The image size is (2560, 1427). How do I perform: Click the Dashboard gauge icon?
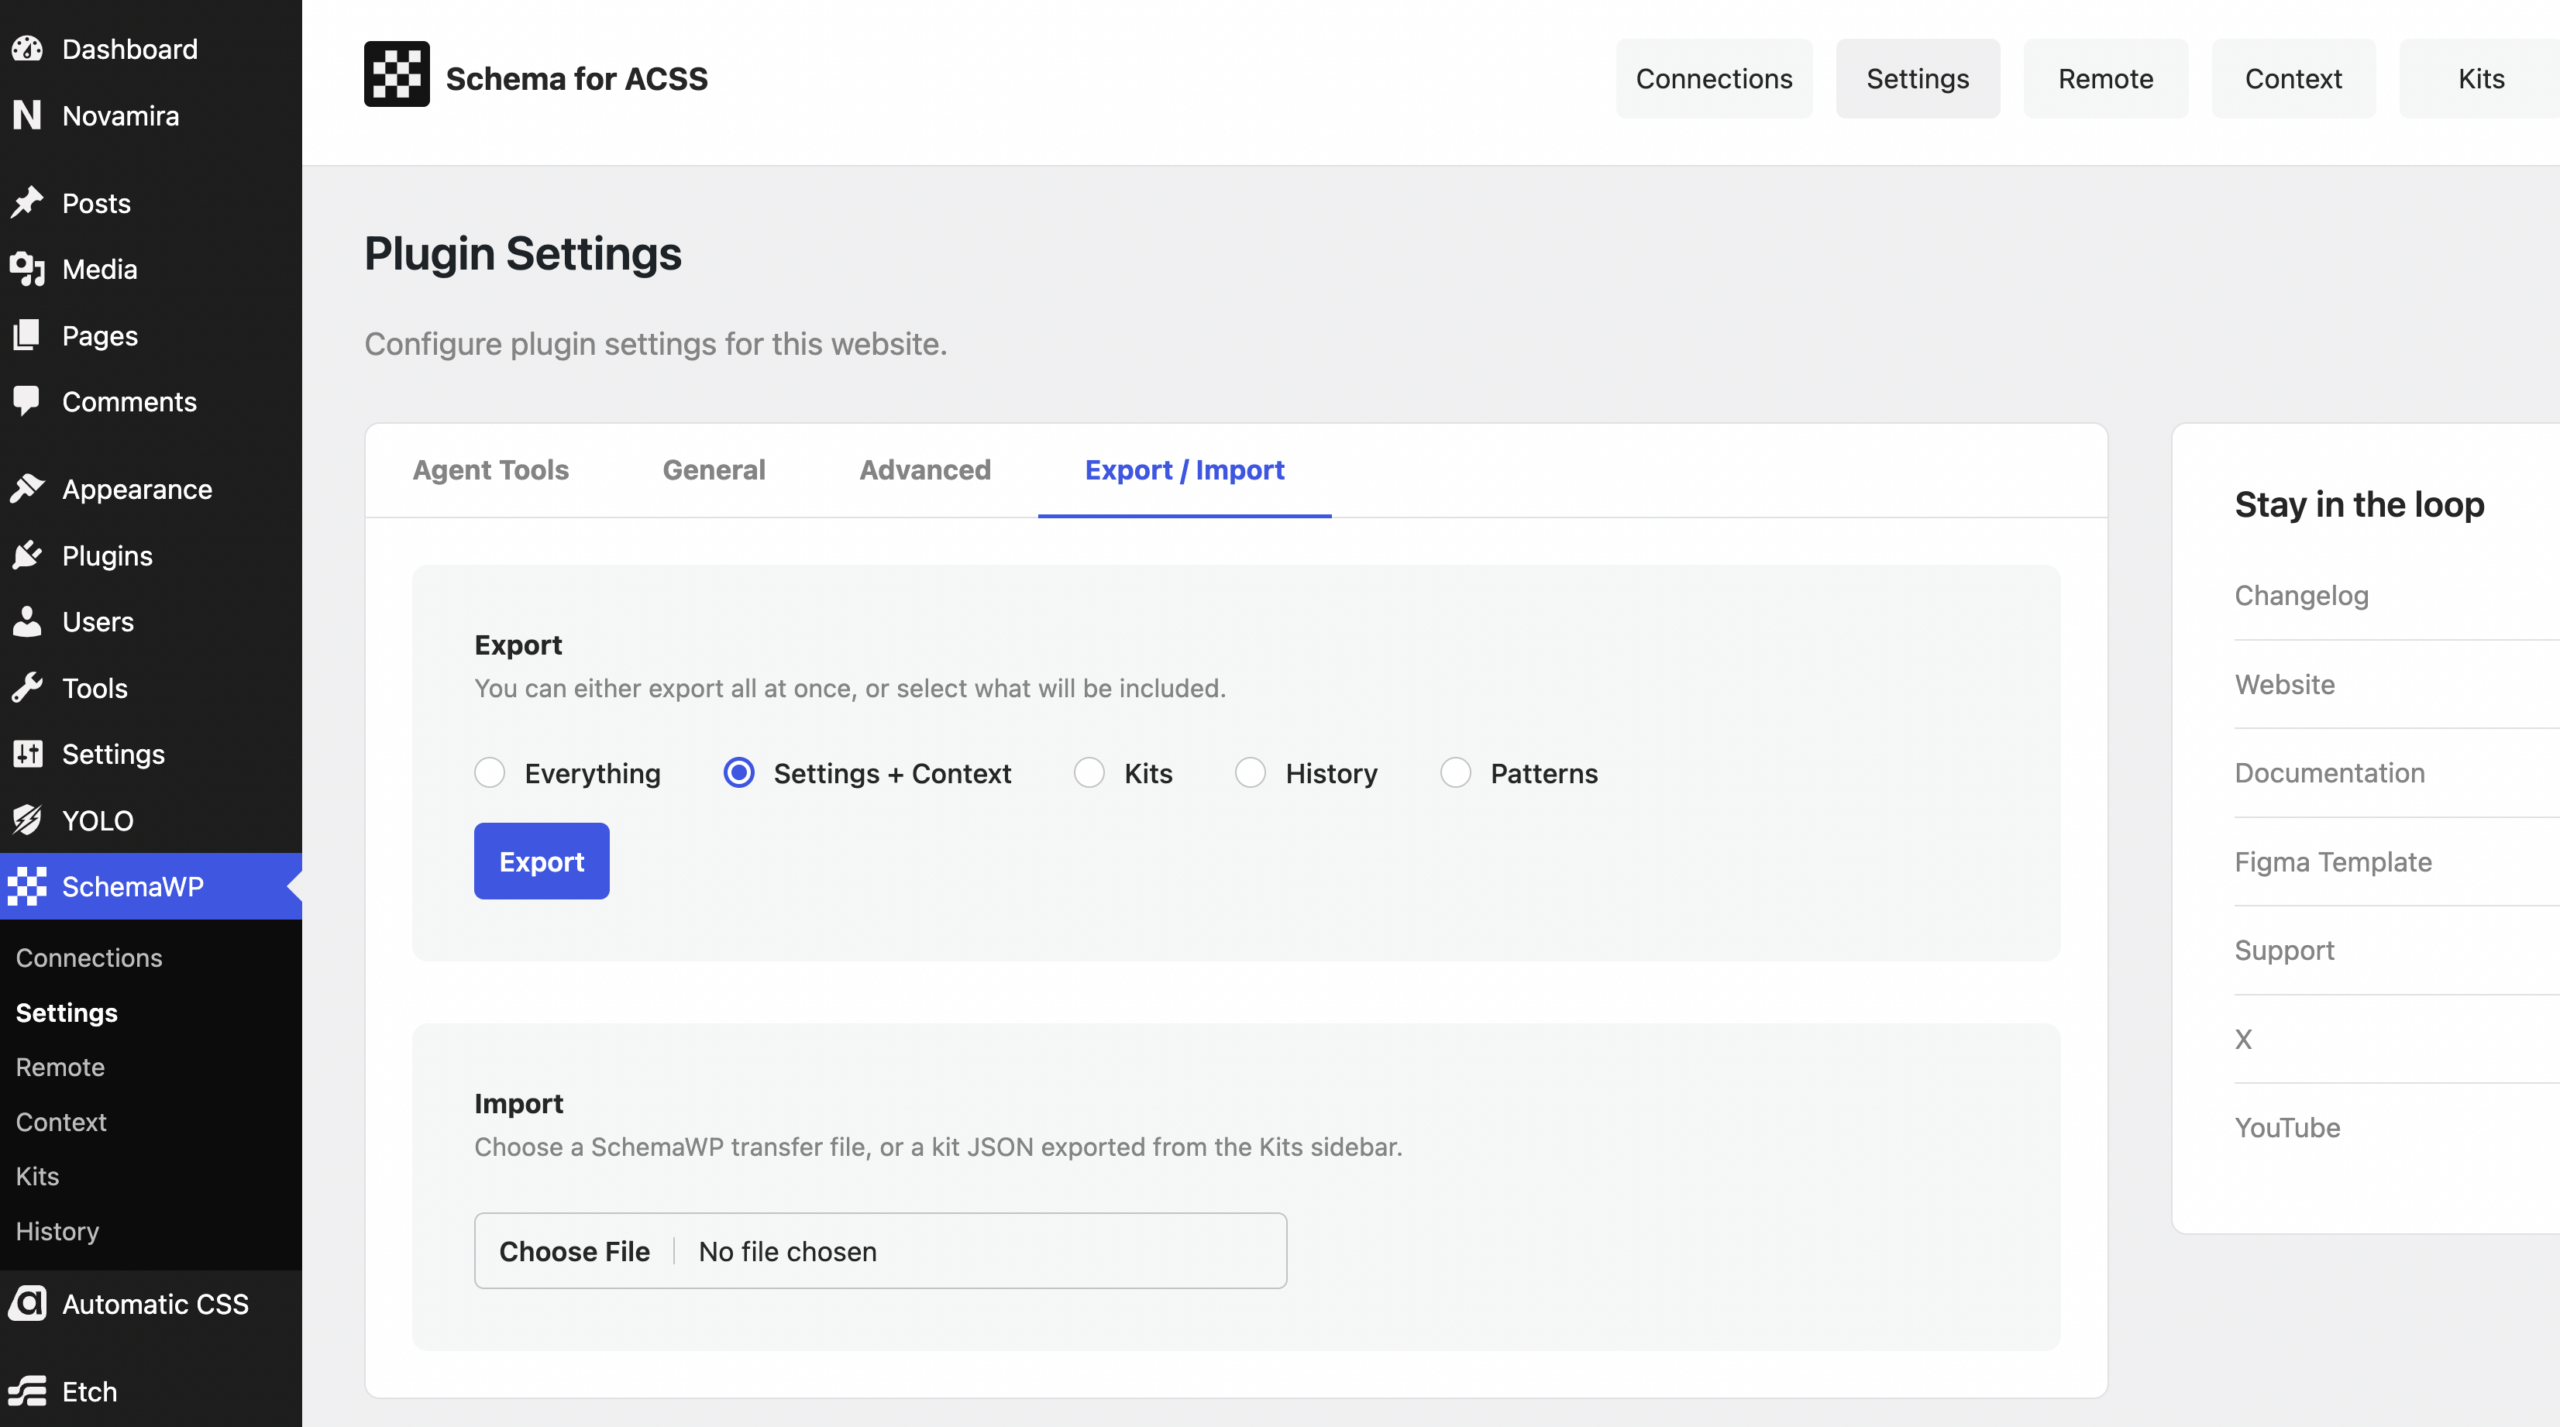[27, 48]
